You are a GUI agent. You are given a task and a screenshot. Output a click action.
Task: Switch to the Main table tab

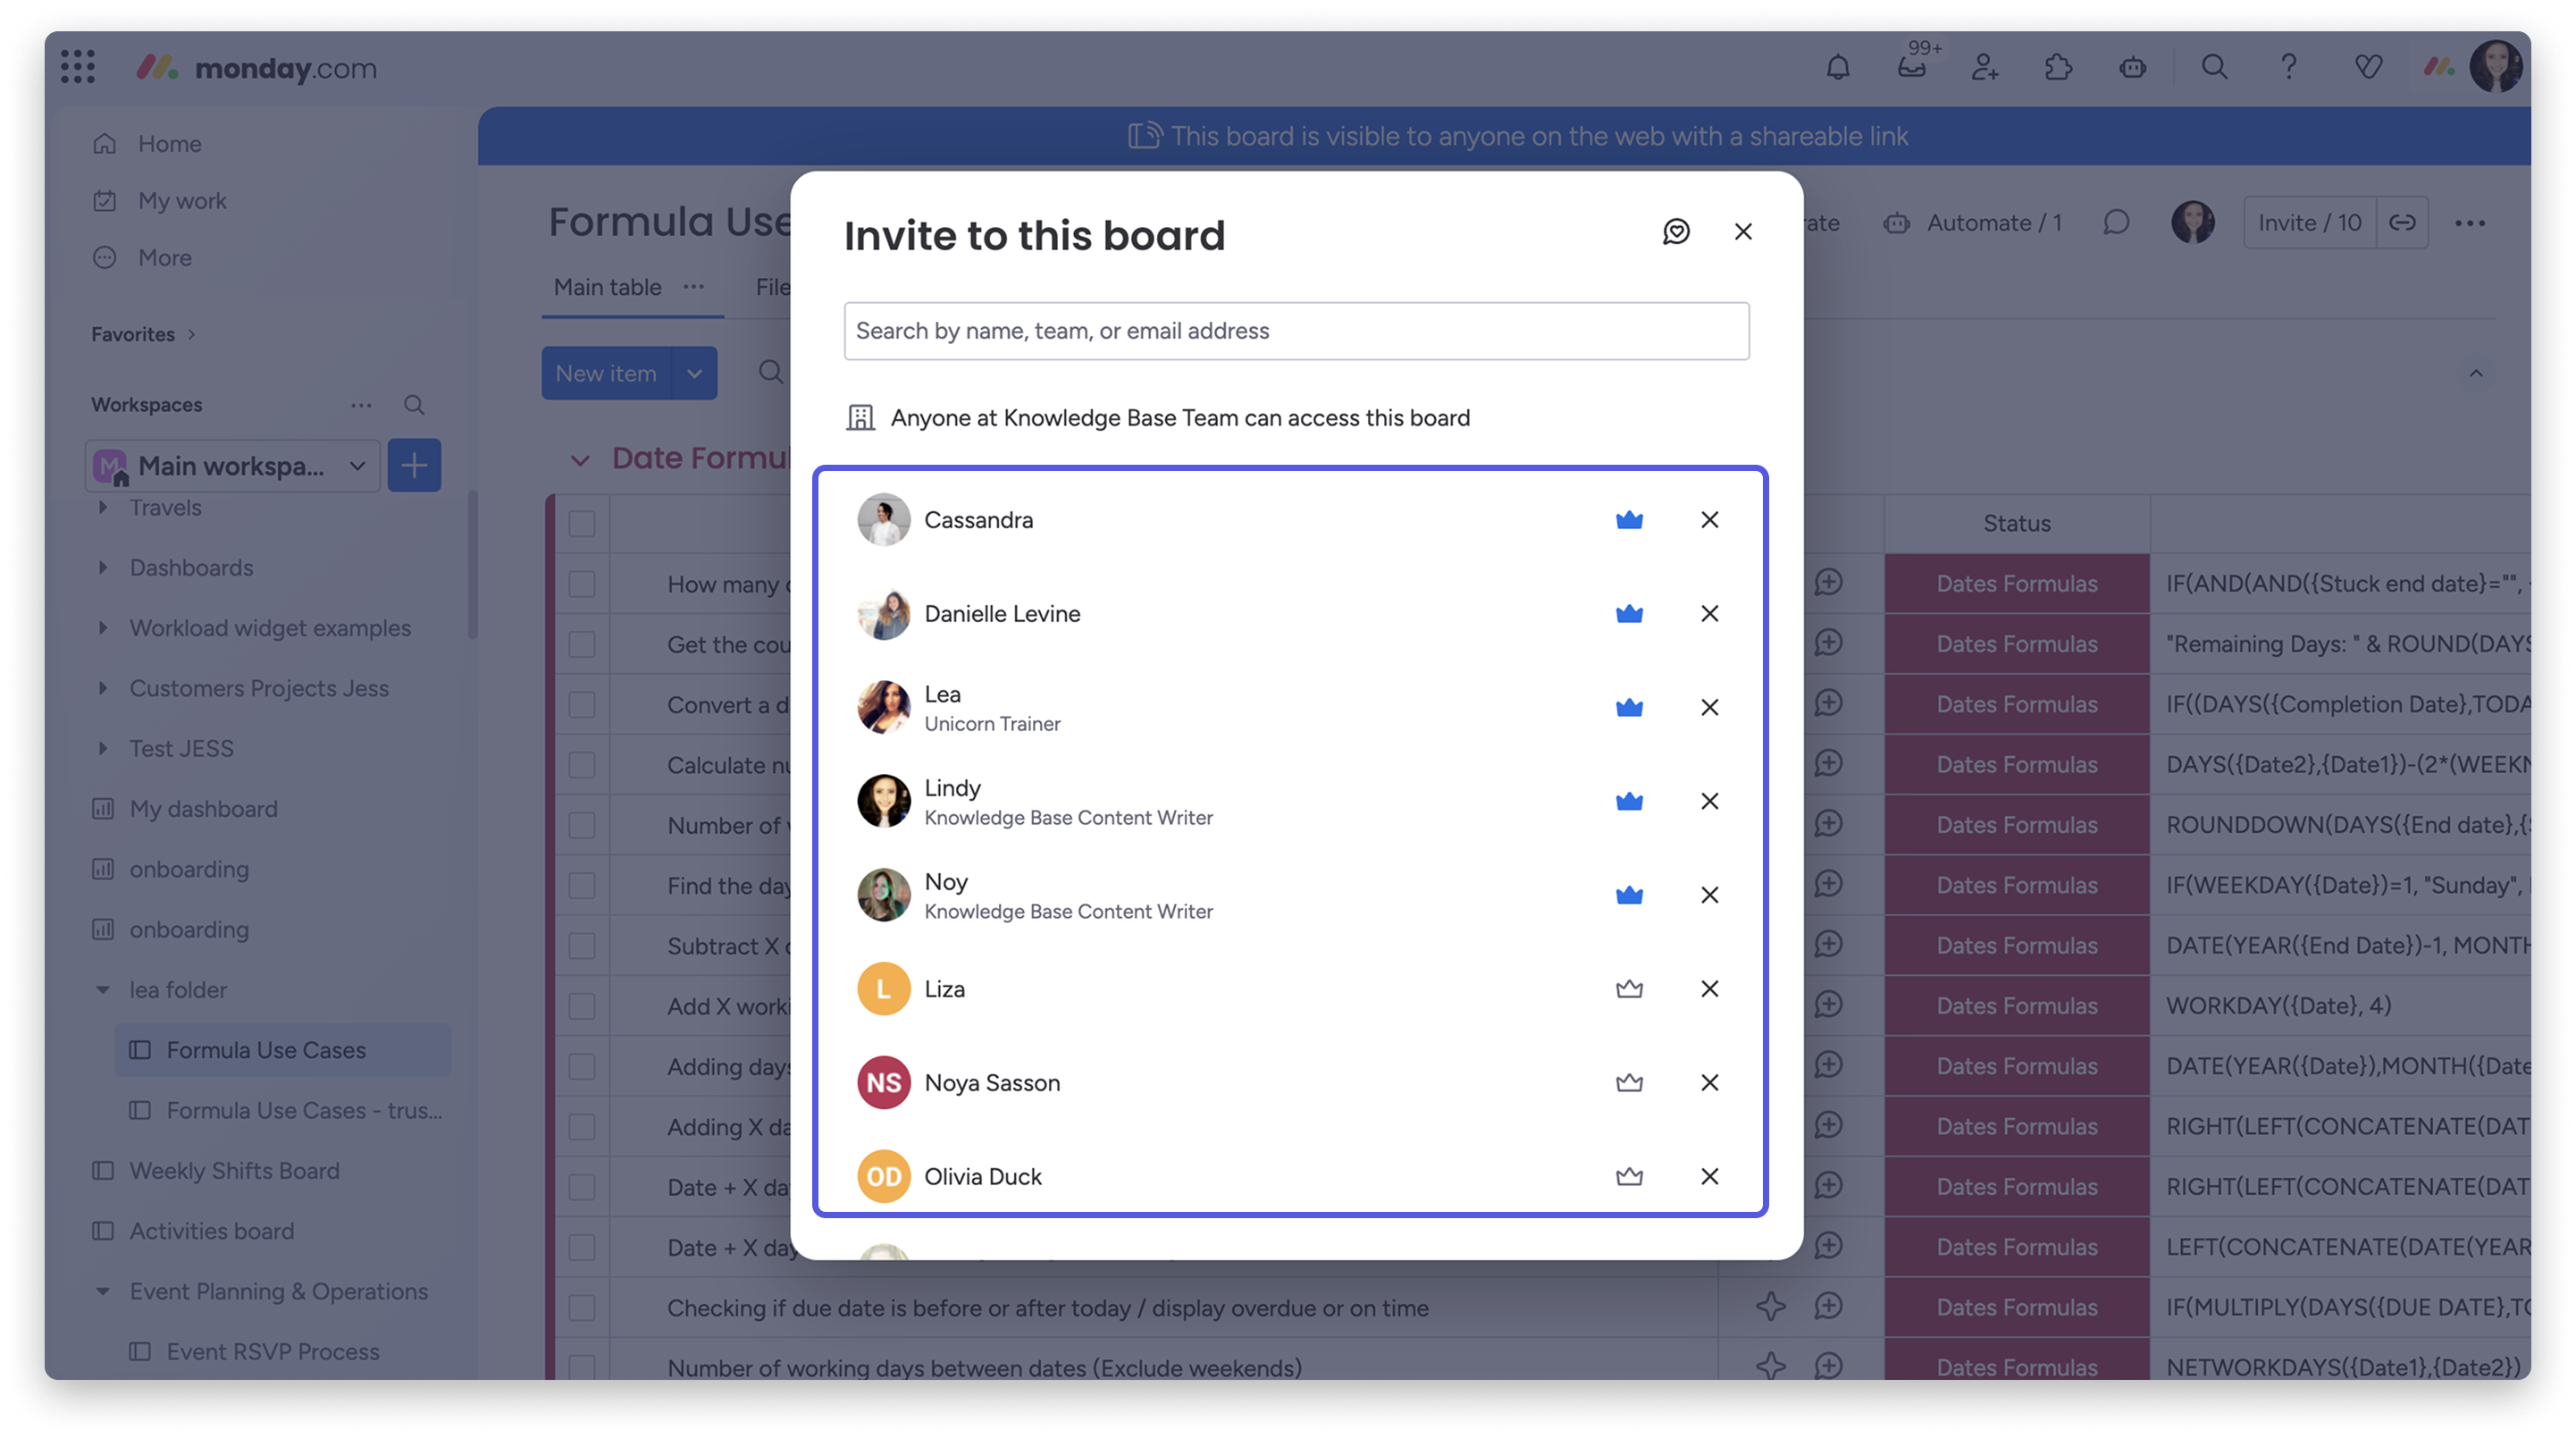(607, 288)
